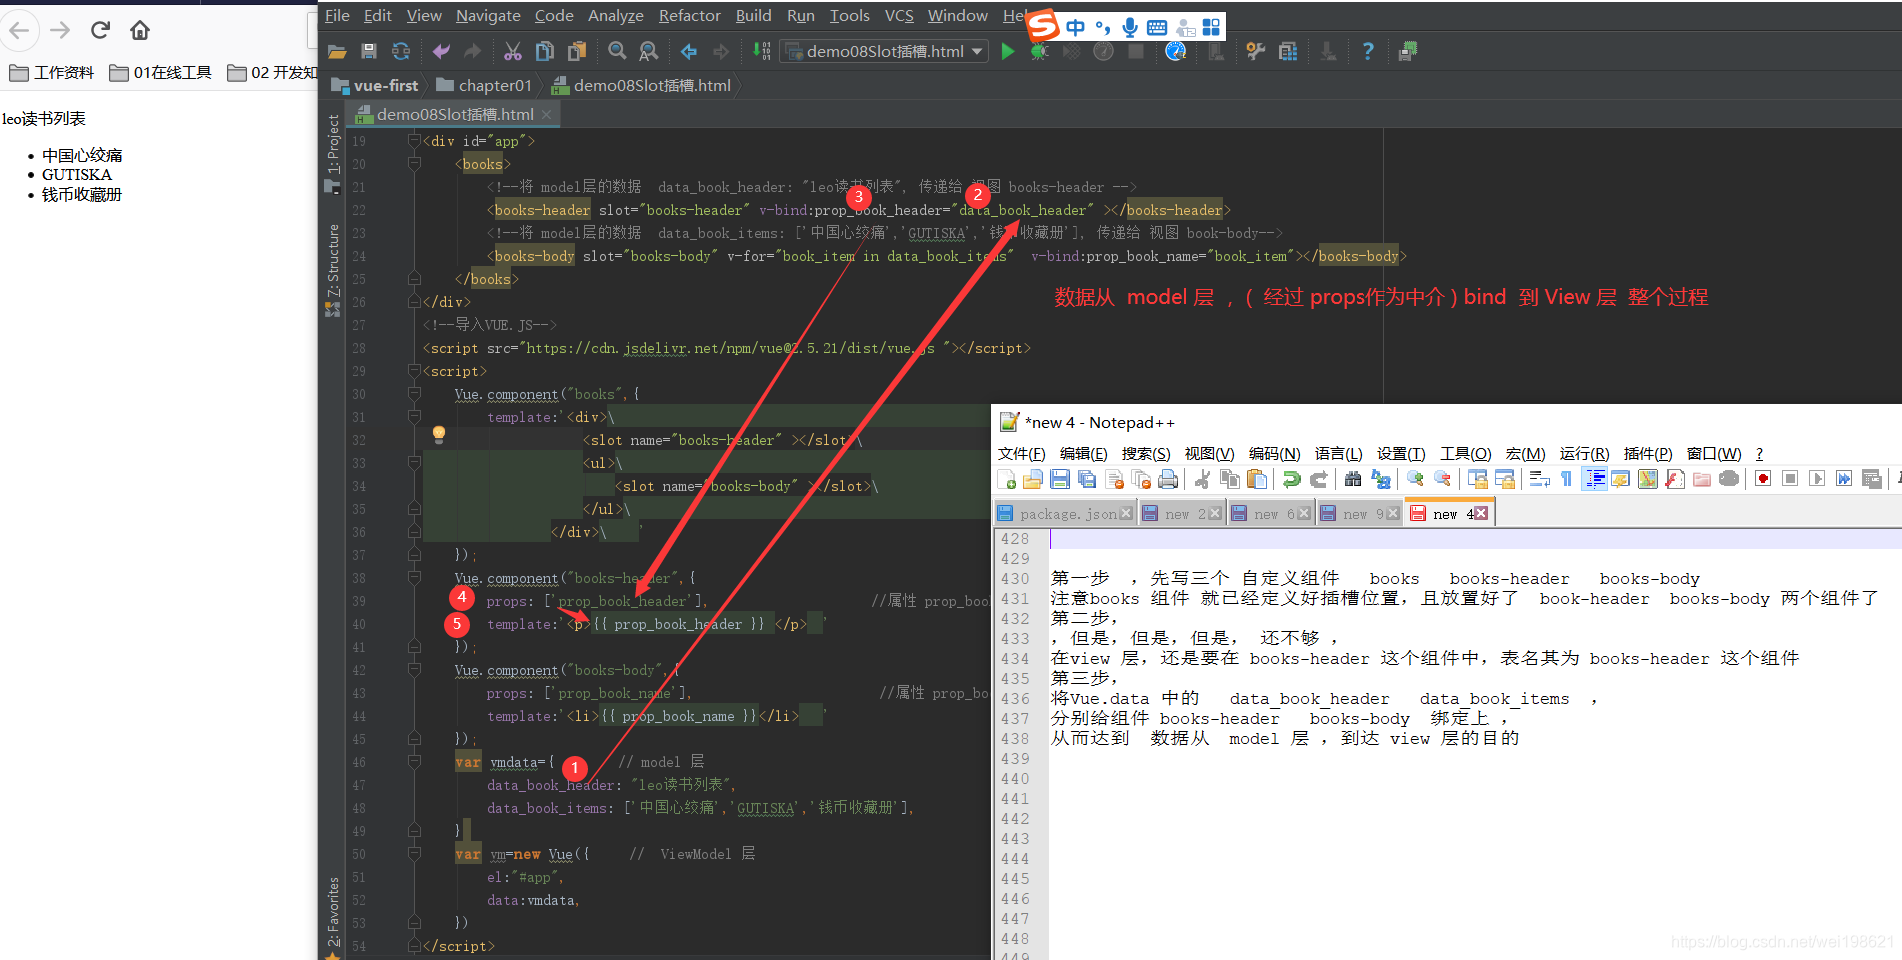Click the green Debug bug icon

[x=1040, y=51]
